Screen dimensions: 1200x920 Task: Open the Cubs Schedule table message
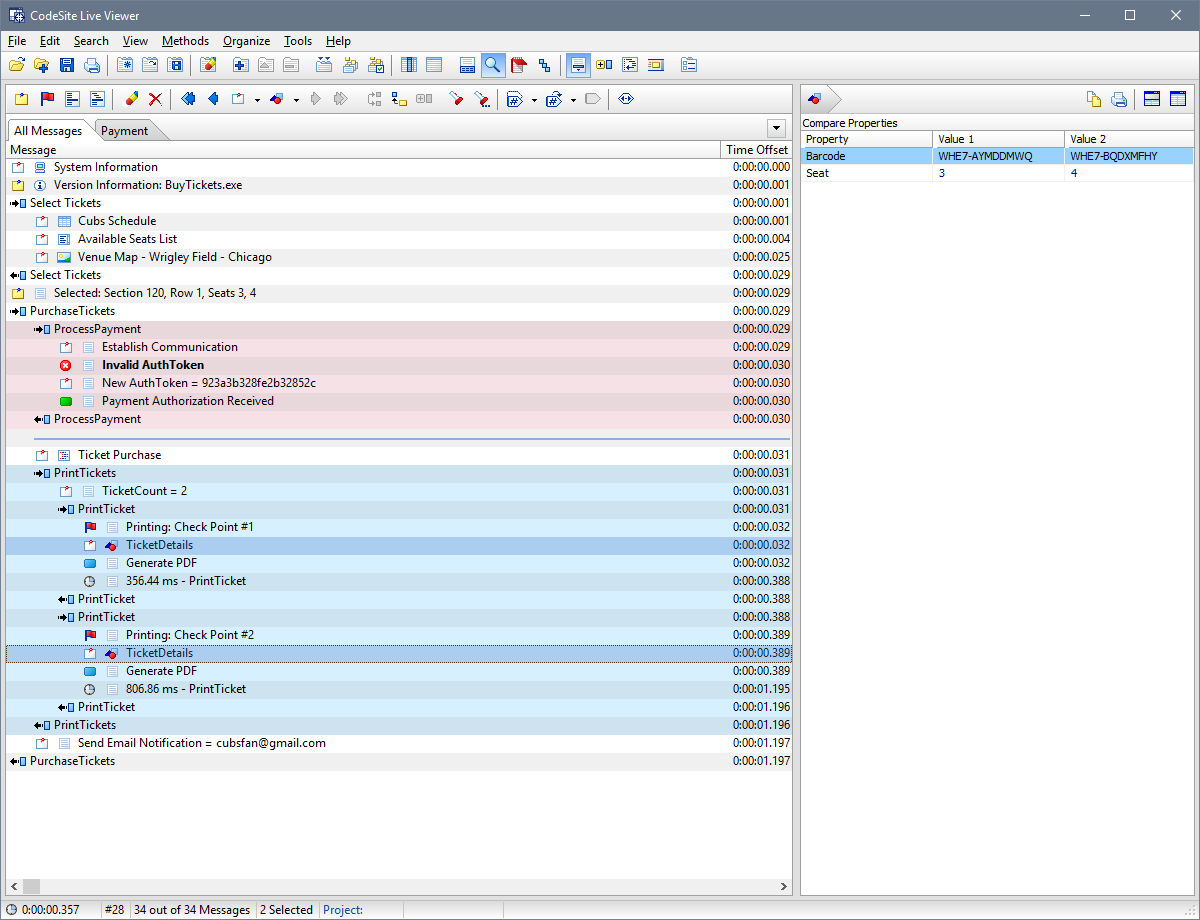coord(117,220)
